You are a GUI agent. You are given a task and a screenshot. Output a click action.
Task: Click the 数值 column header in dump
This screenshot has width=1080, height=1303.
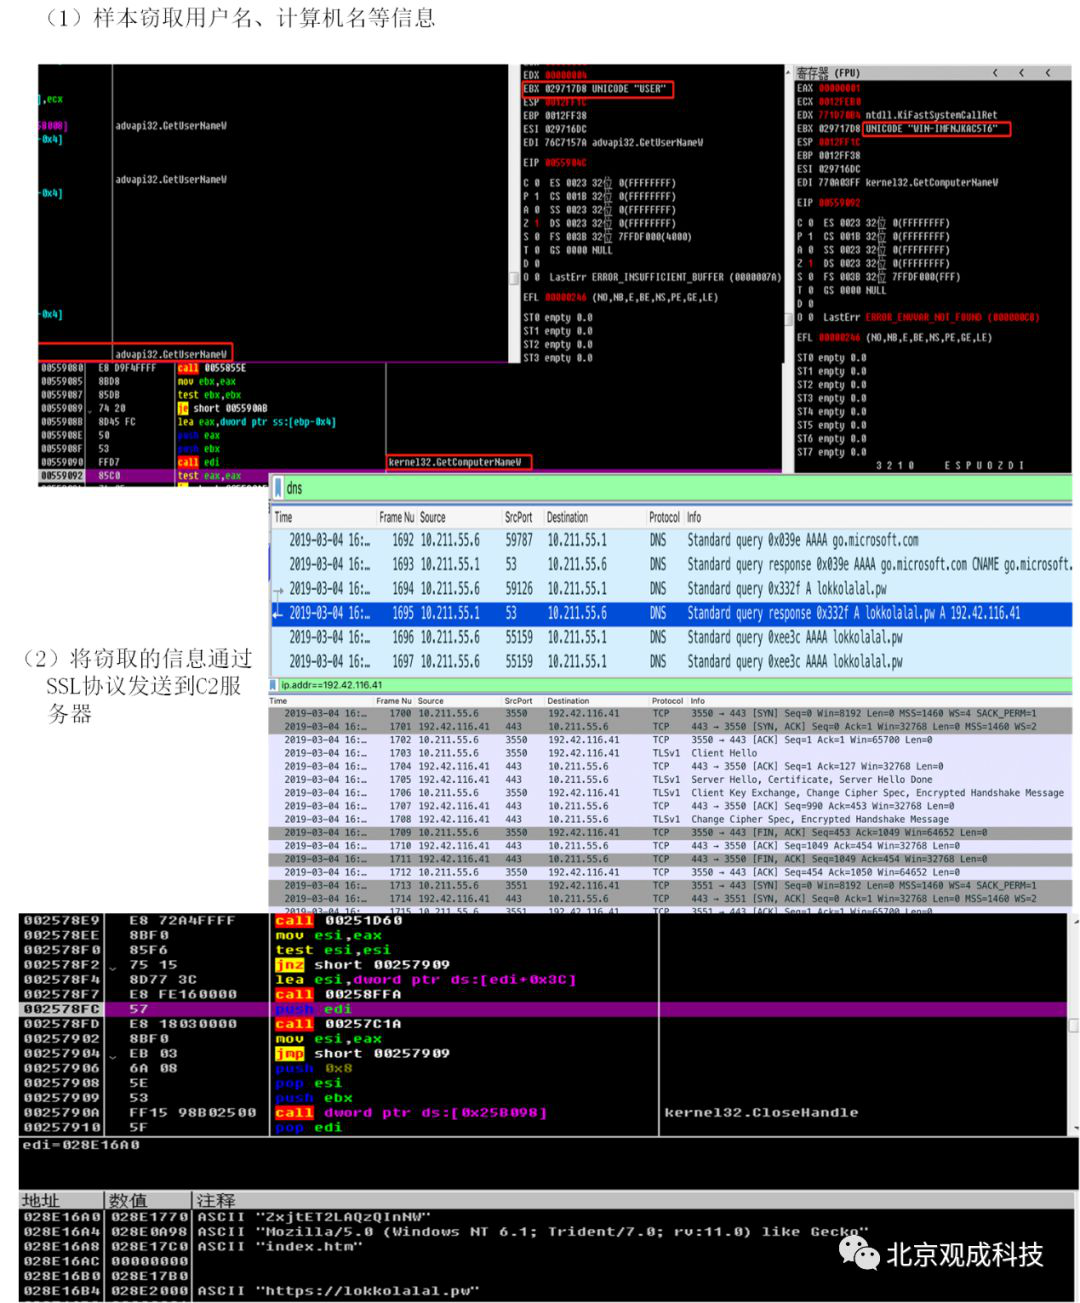tap(148, 1200)
